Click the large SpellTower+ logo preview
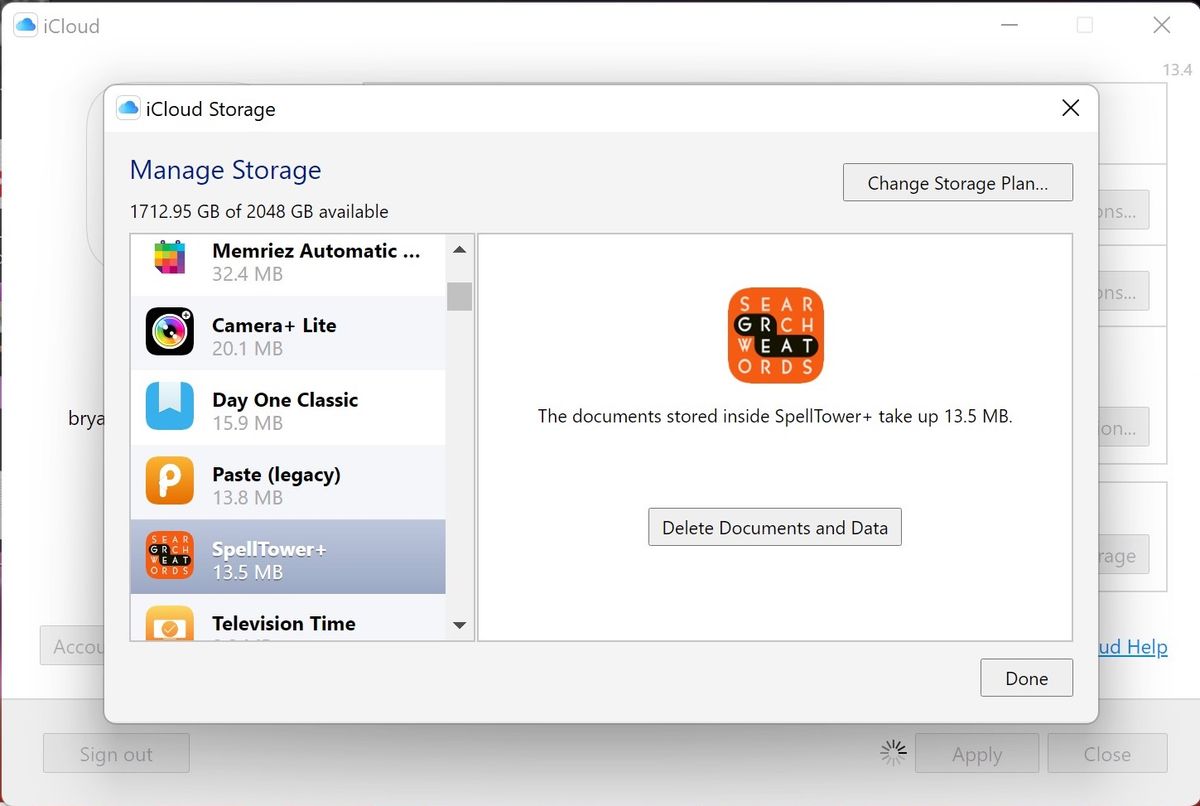The image size is (1200, 806). click(x=775, y=335)
